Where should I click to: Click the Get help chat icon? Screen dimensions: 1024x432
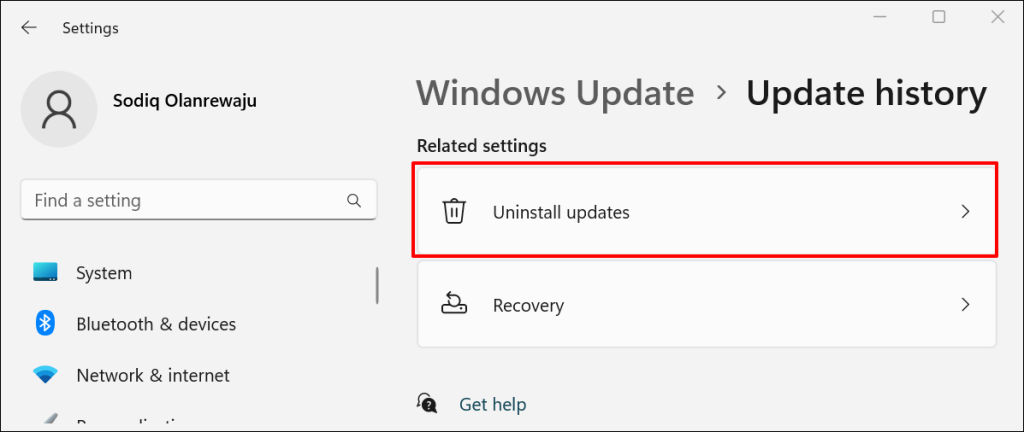click(428, 404)
